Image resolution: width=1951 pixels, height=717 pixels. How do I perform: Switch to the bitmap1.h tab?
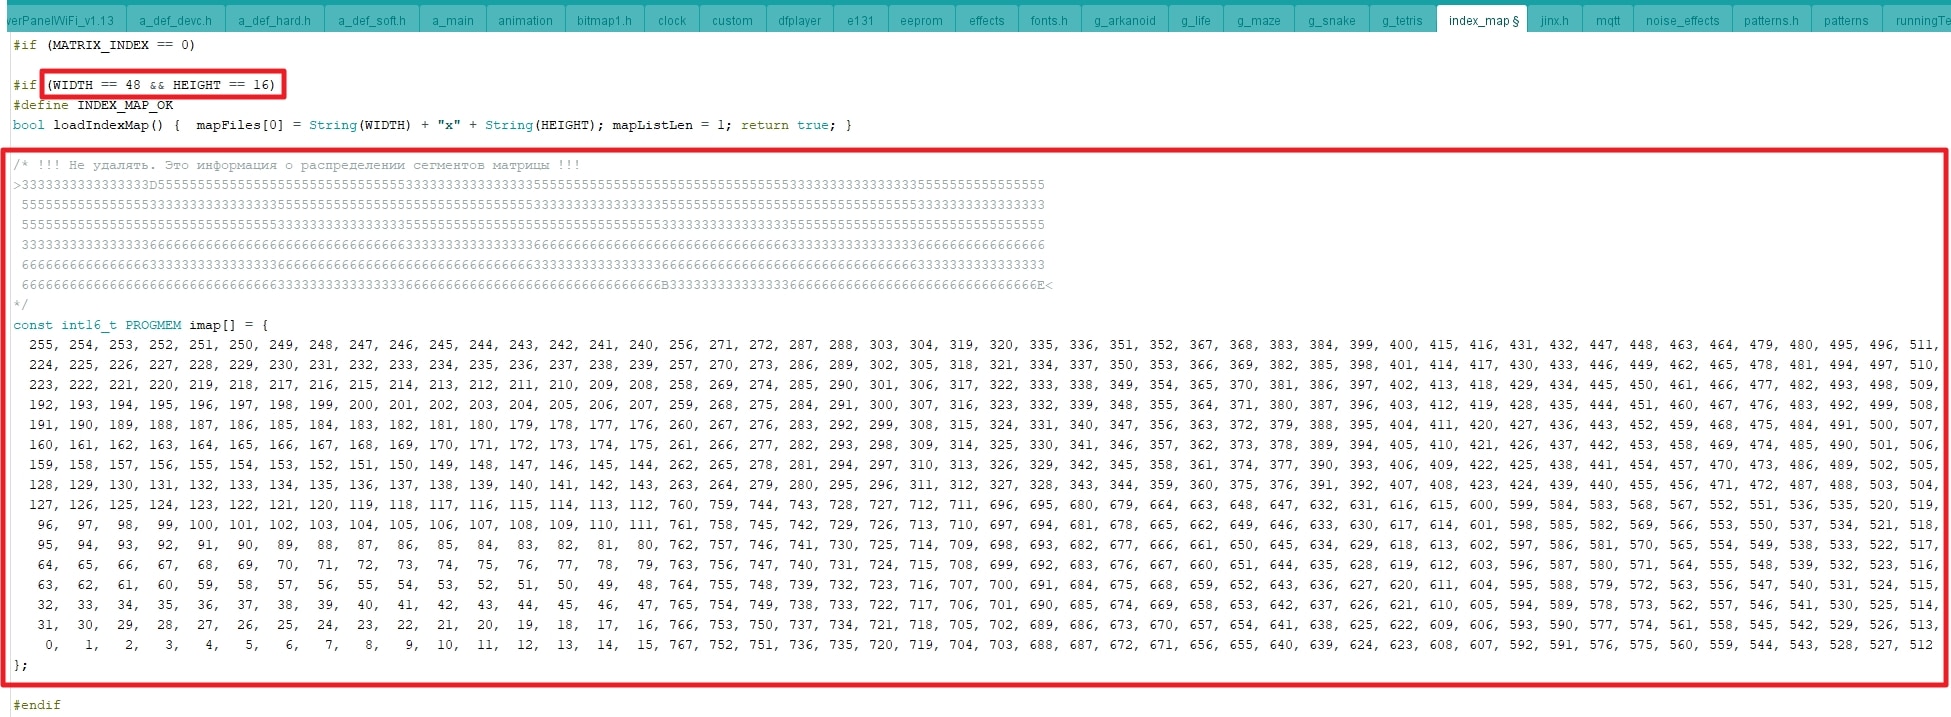604,20
